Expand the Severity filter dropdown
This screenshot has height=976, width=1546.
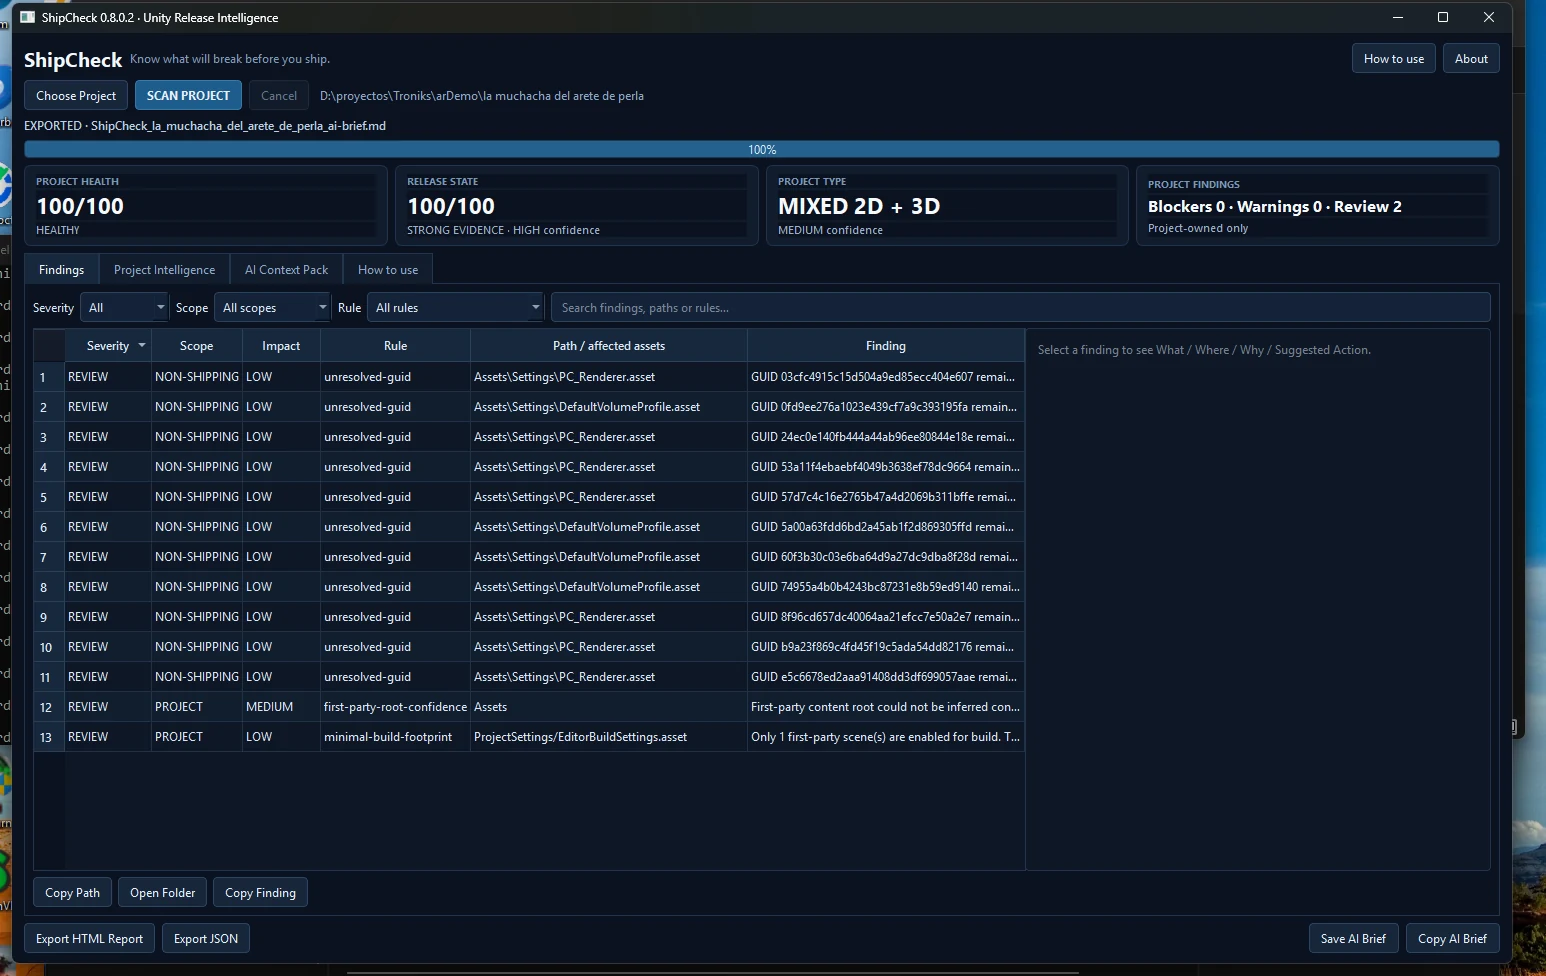pos(124,308)
